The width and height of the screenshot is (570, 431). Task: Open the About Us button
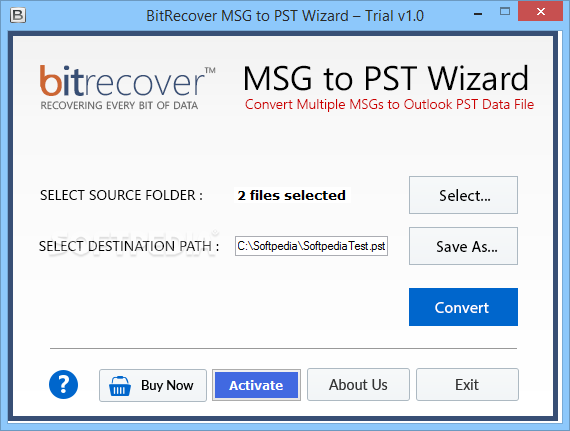click(x=358, y=384)
